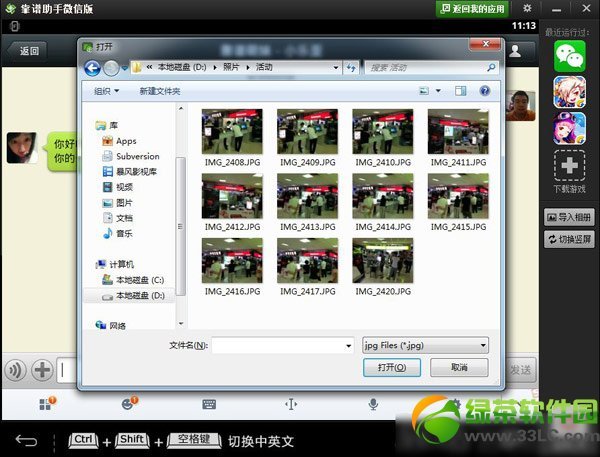Select thumbnail IMG_2415.JPG
The width and height of the screenshot is (600, 457).
pyautogui.click(x=458, y=202)
